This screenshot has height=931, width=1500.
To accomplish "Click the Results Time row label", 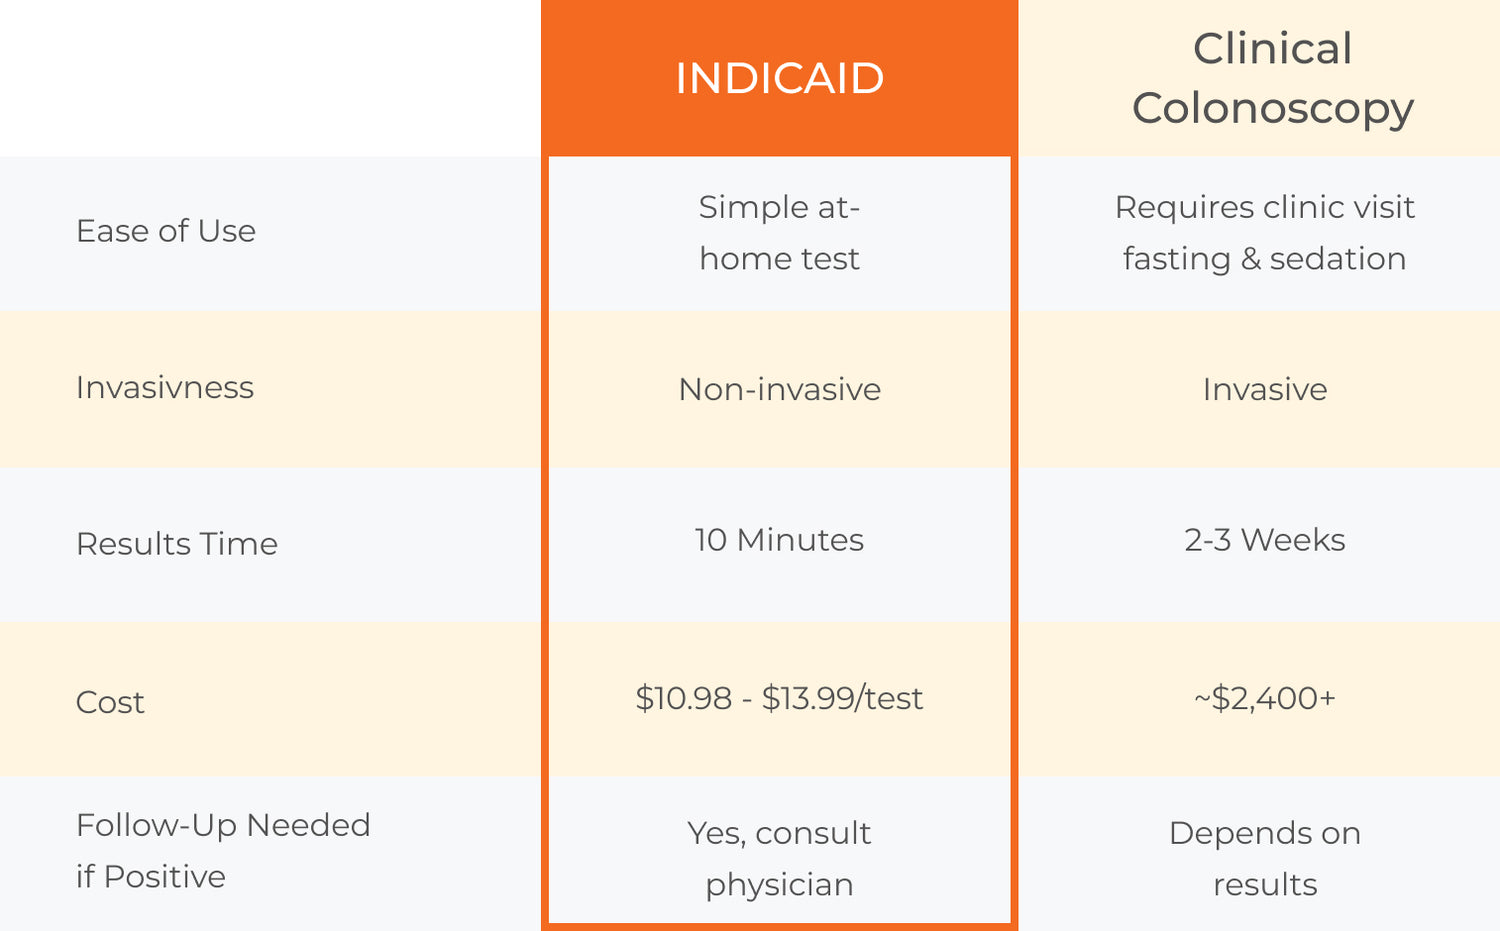I will tap(177, 543).
